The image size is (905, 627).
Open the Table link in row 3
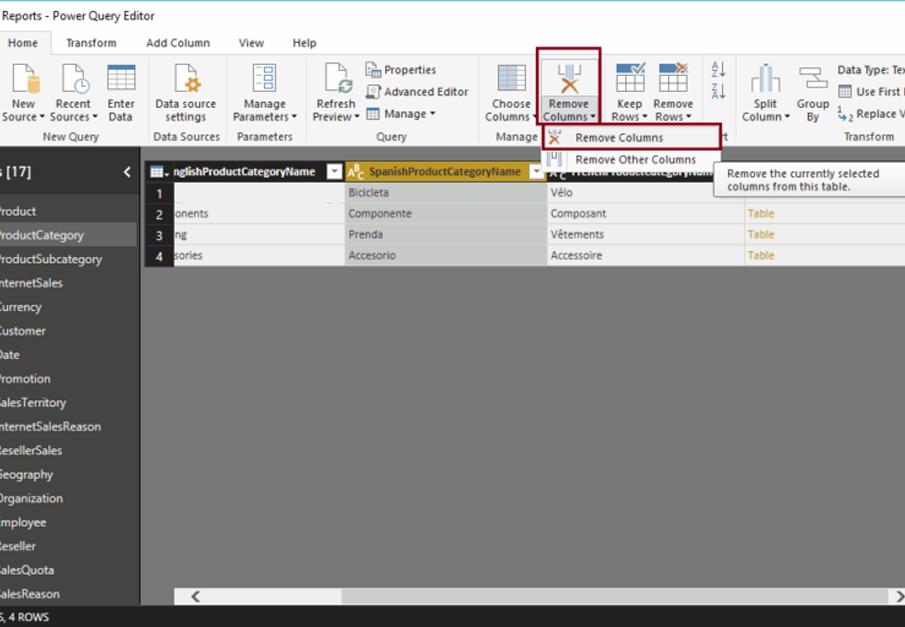click(x=761, y=234)
